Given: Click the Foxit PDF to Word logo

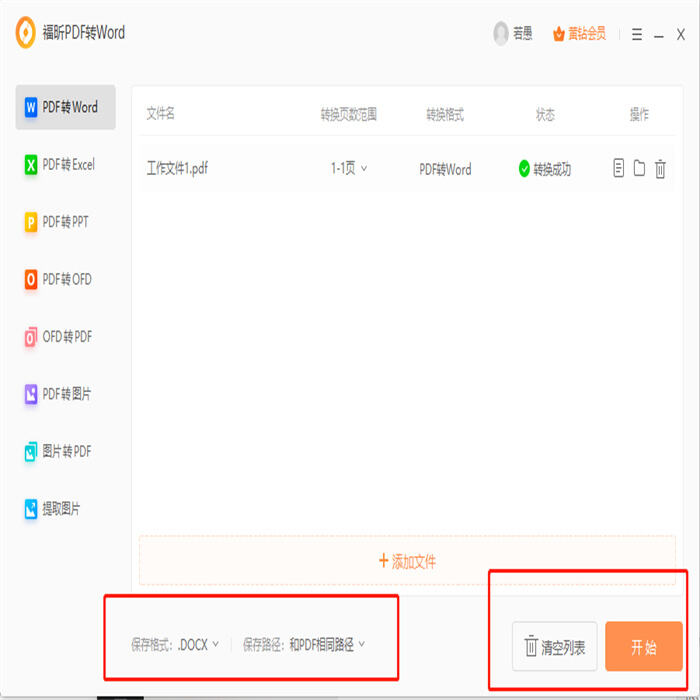Looking at the screenshot, I should (25, 33).
